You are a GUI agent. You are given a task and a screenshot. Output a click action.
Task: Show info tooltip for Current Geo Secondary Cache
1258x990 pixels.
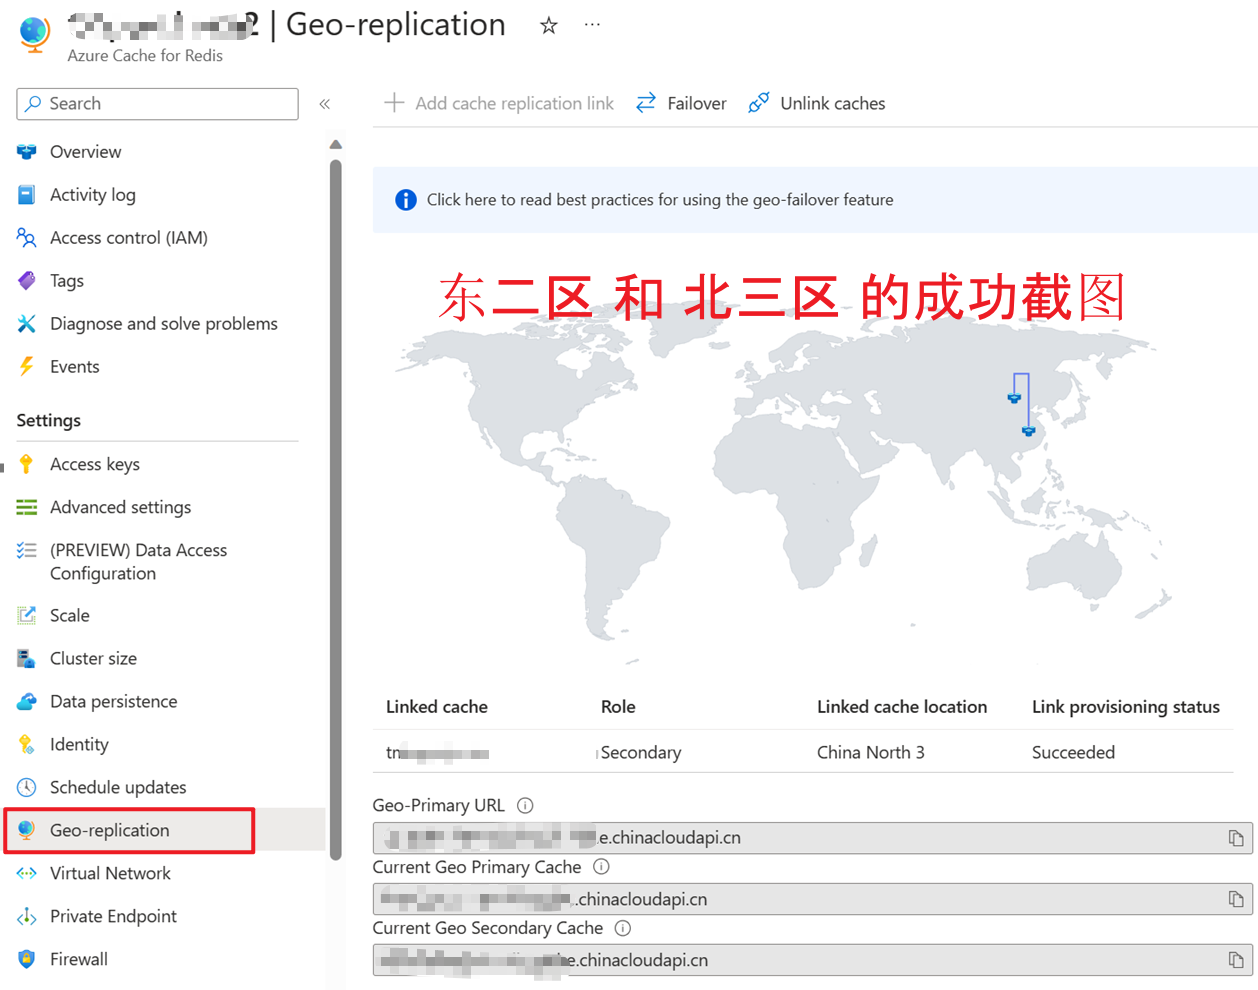tap(623, 928)
